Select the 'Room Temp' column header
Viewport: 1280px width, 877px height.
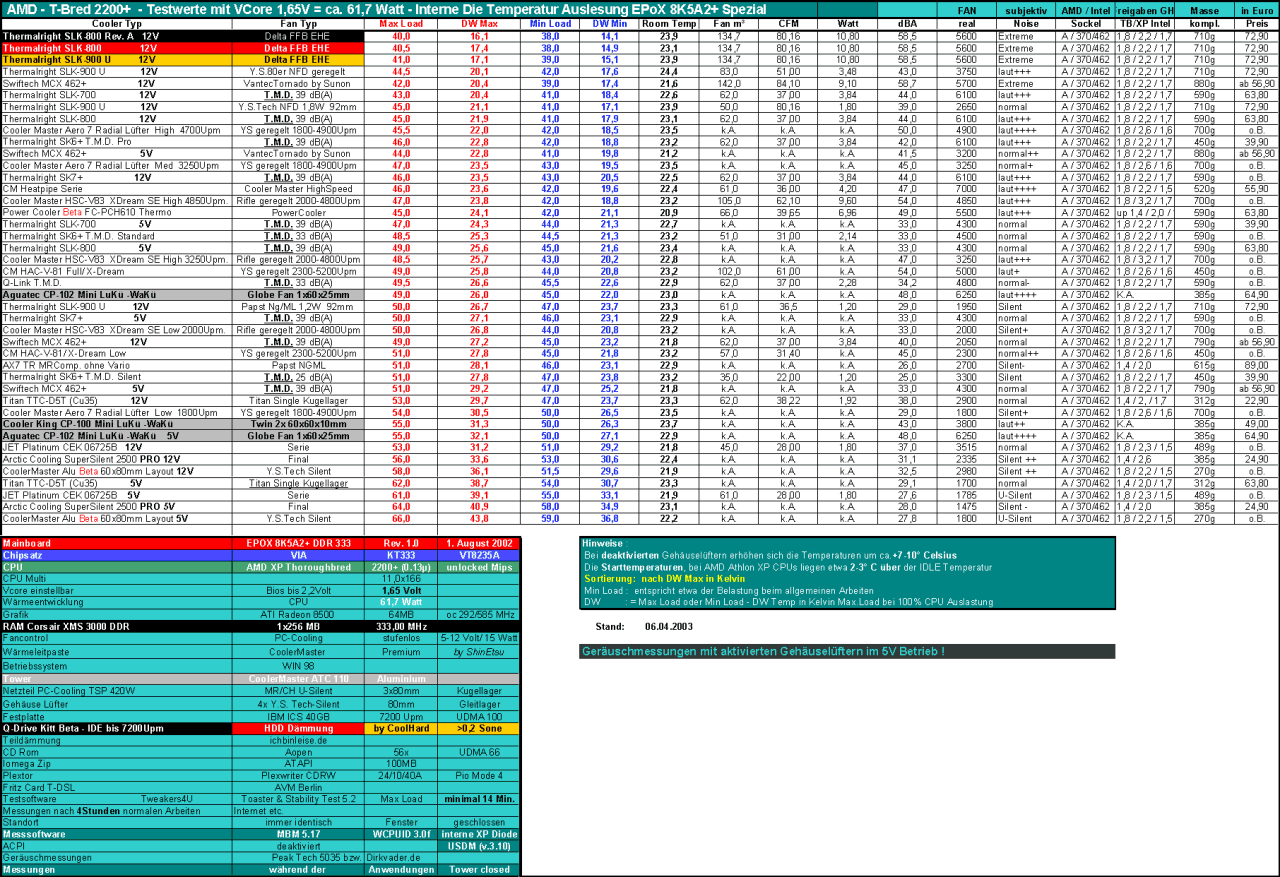pyautogui.click(x=669, y=23)
